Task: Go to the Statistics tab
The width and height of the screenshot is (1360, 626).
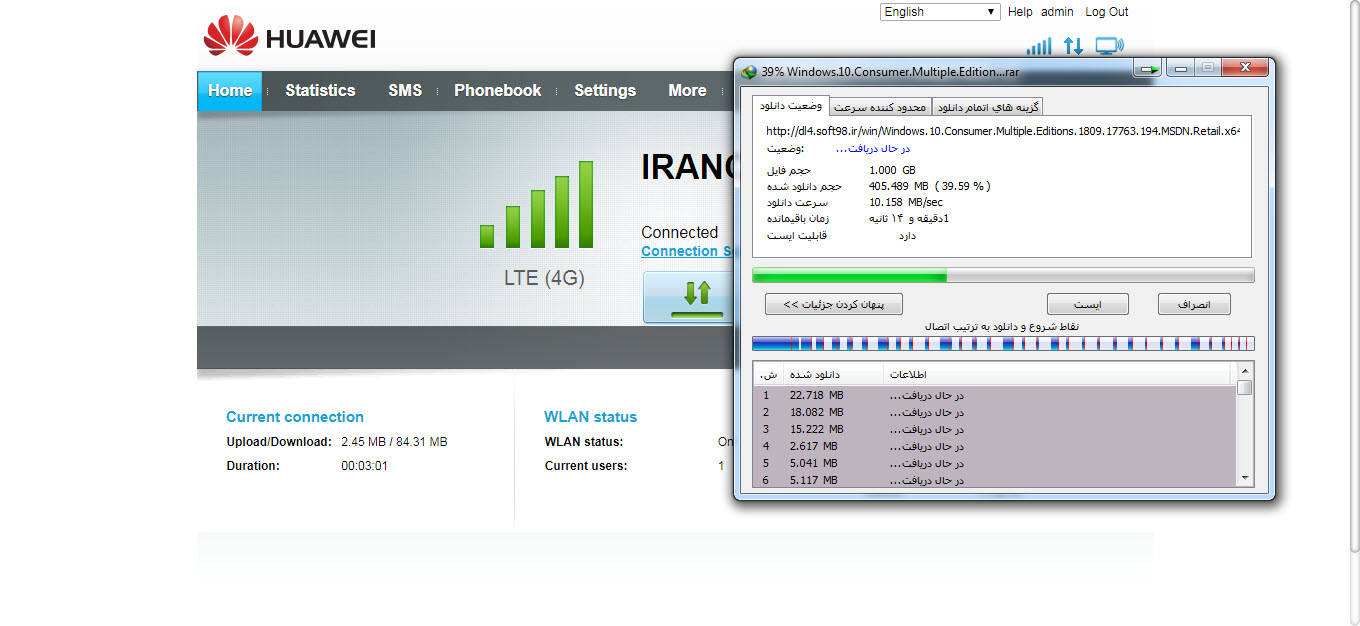Action: point(320,90)
